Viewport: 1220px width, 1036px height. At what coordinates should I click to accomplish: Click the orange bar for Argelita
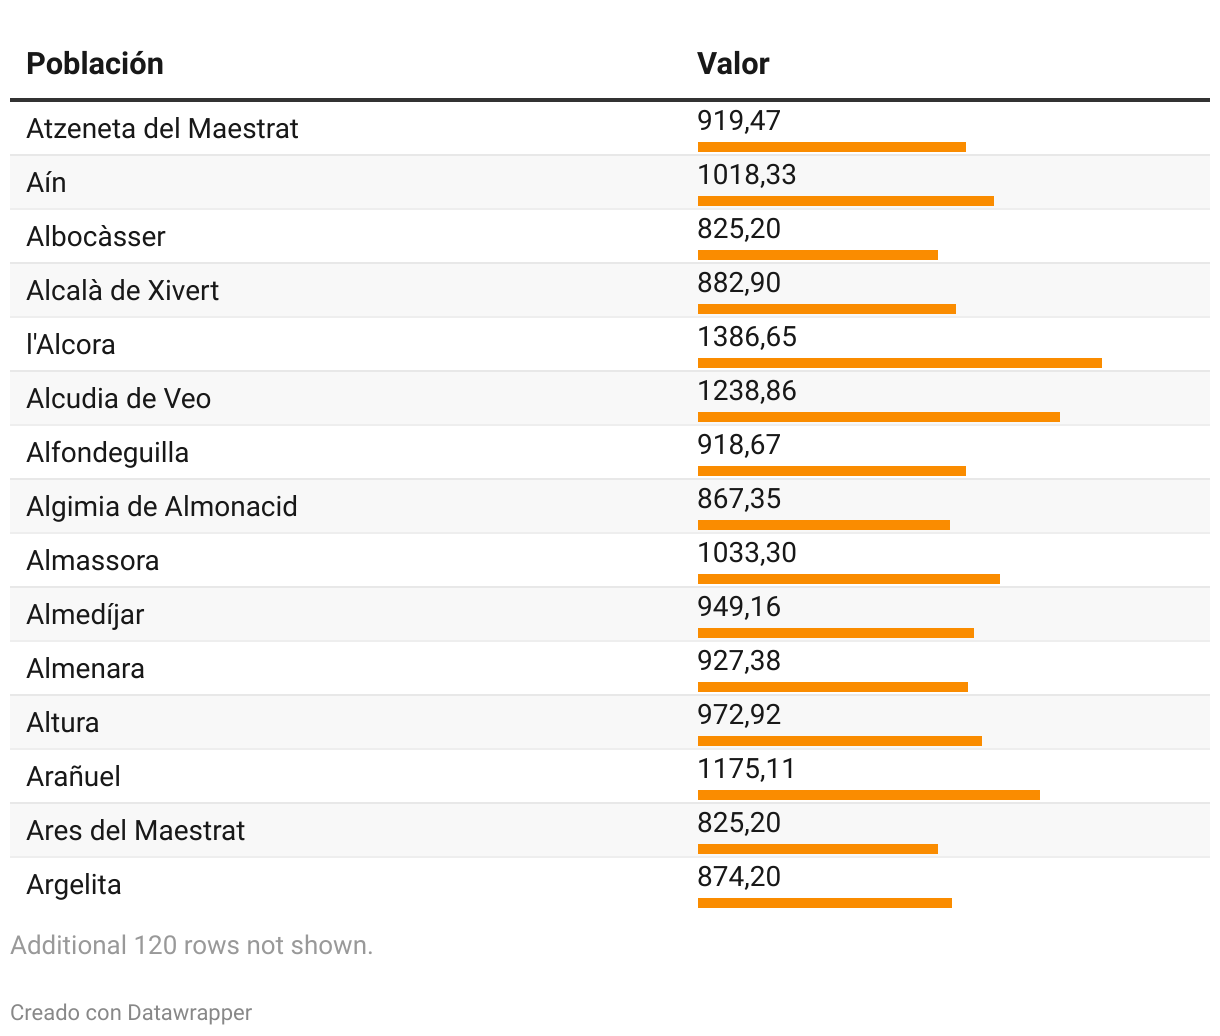(x=824, y=903)
